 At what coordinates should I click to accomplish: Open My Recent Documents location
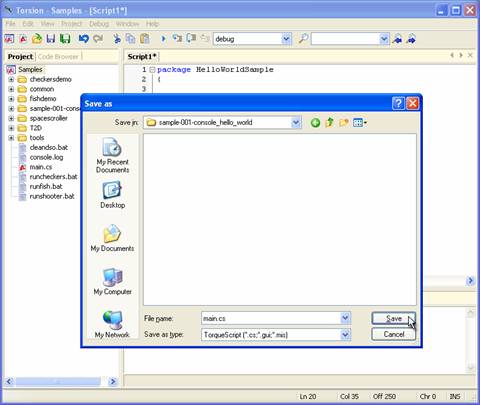pyautogui.click(x=112, y=156)
